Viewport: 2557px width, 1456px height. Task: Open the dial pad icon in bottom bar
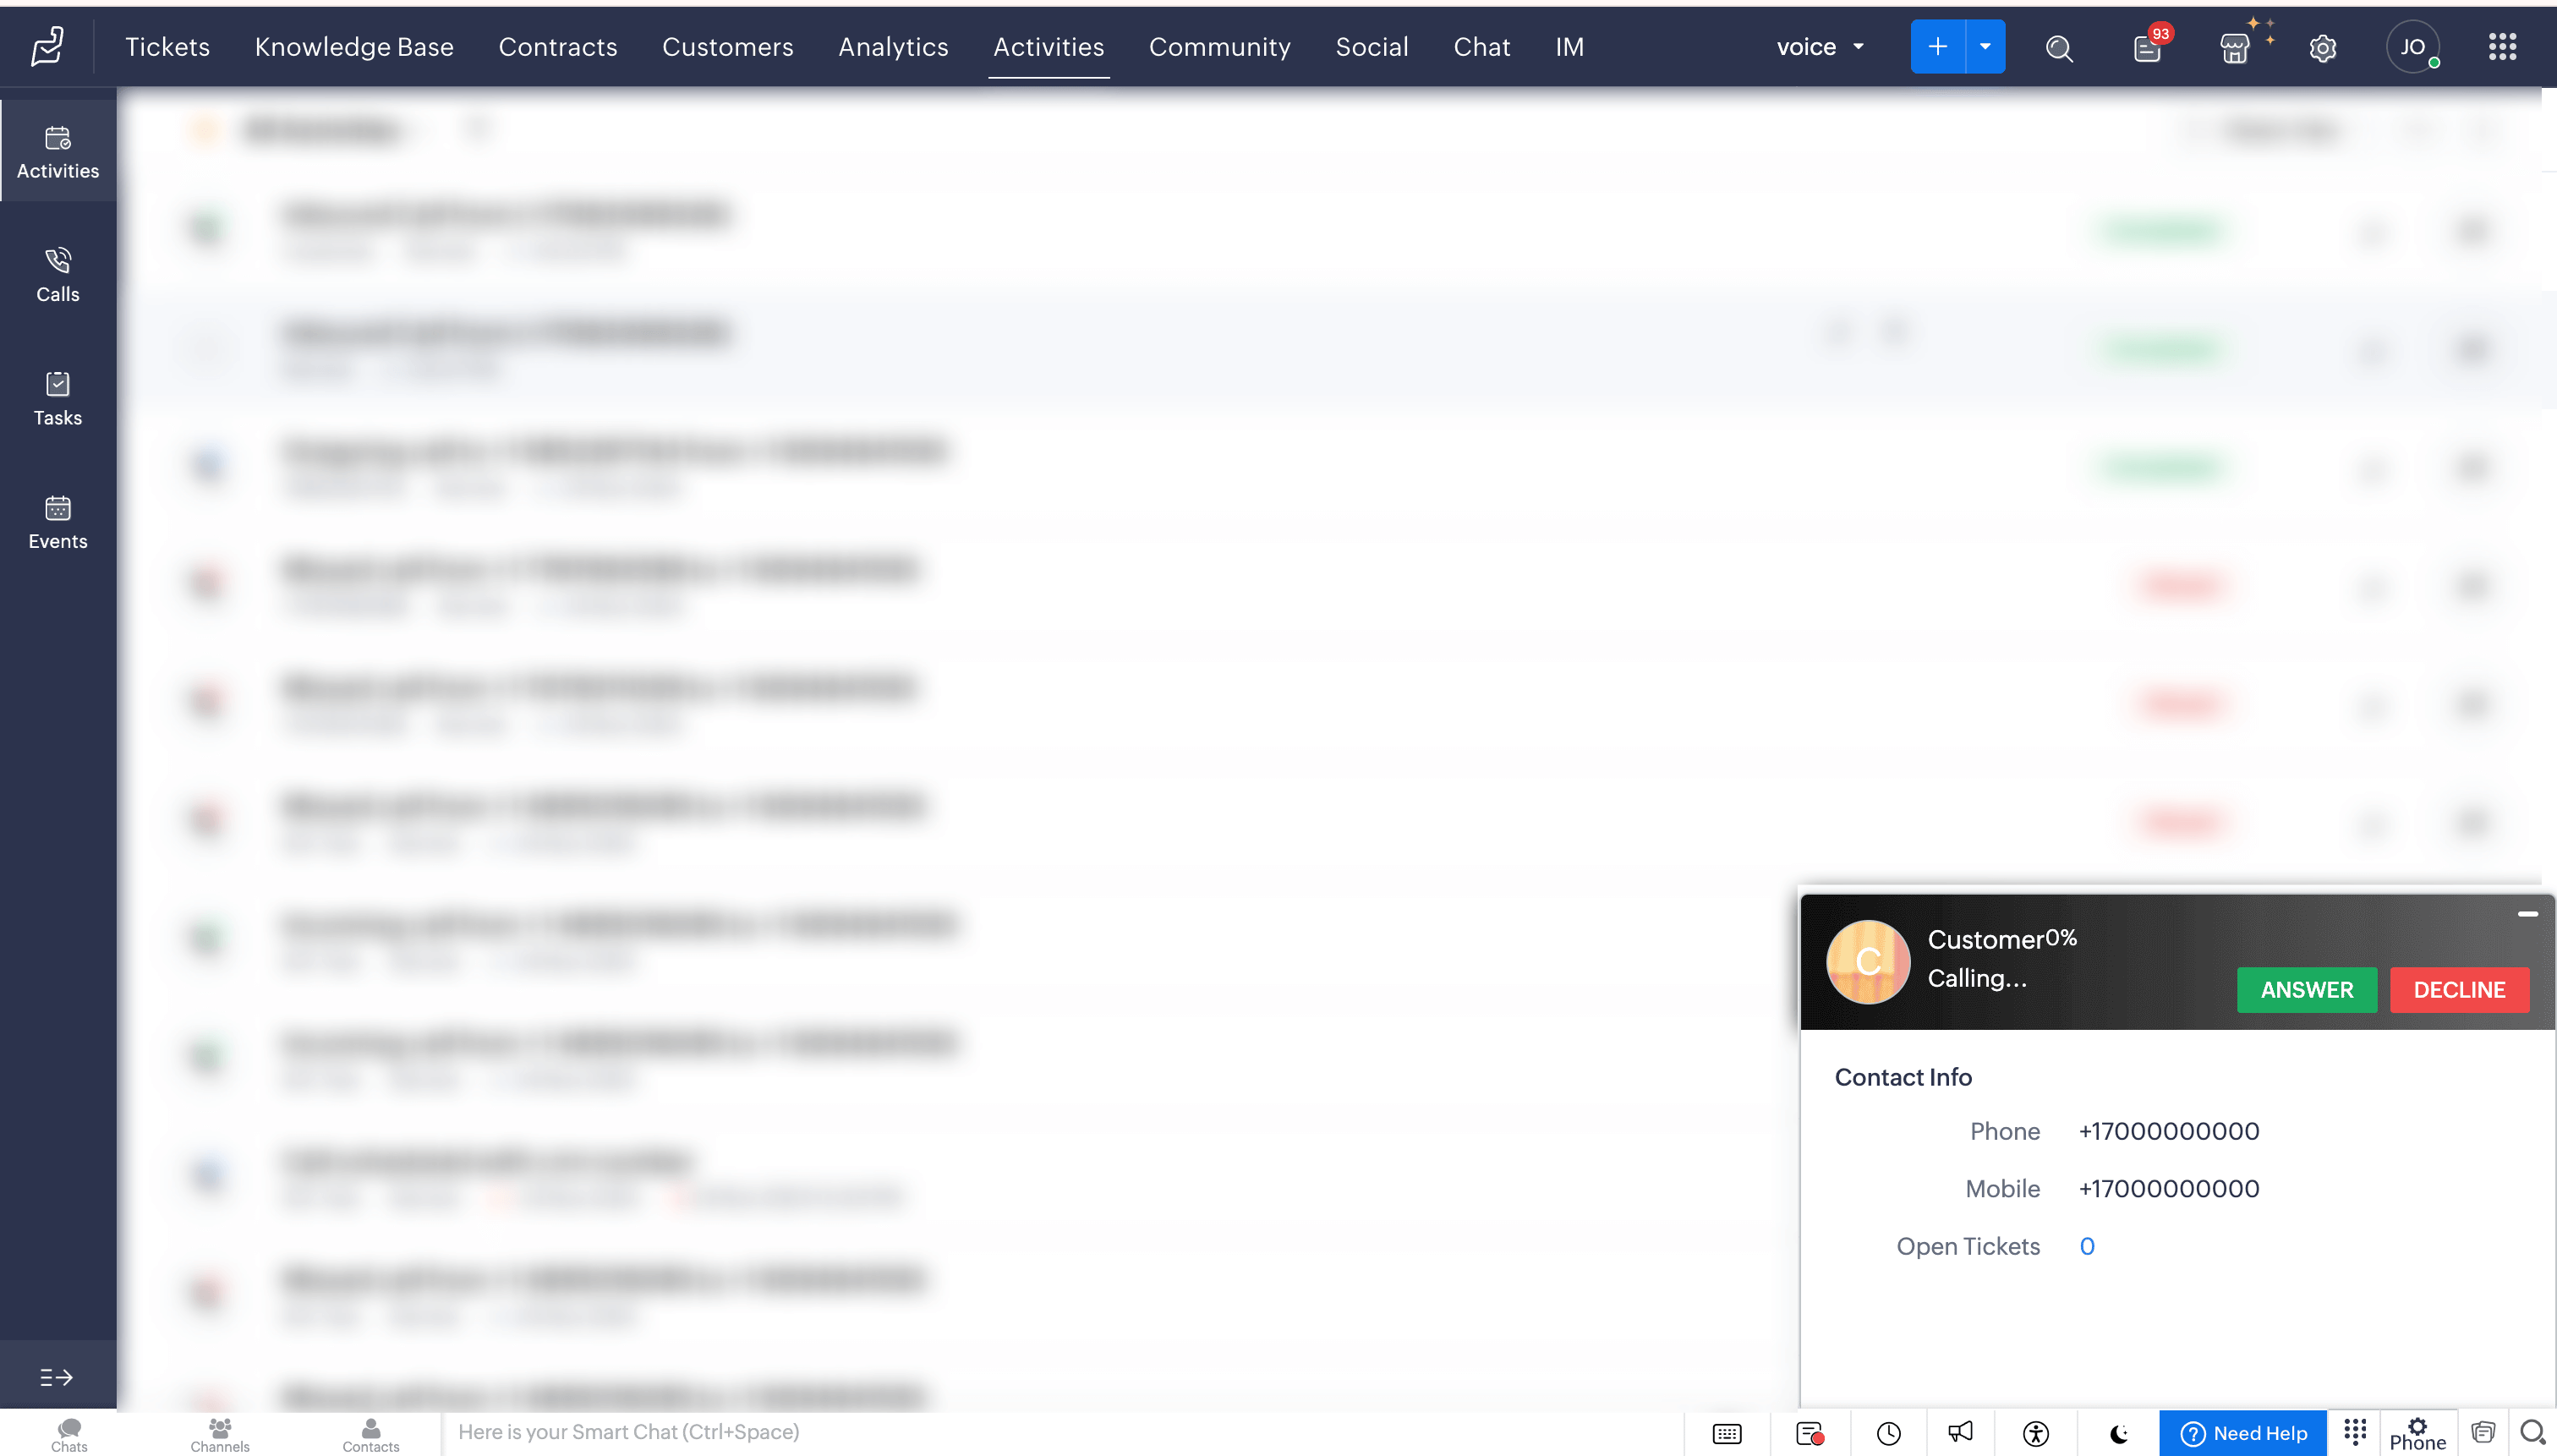[x=2354, y=1432]
